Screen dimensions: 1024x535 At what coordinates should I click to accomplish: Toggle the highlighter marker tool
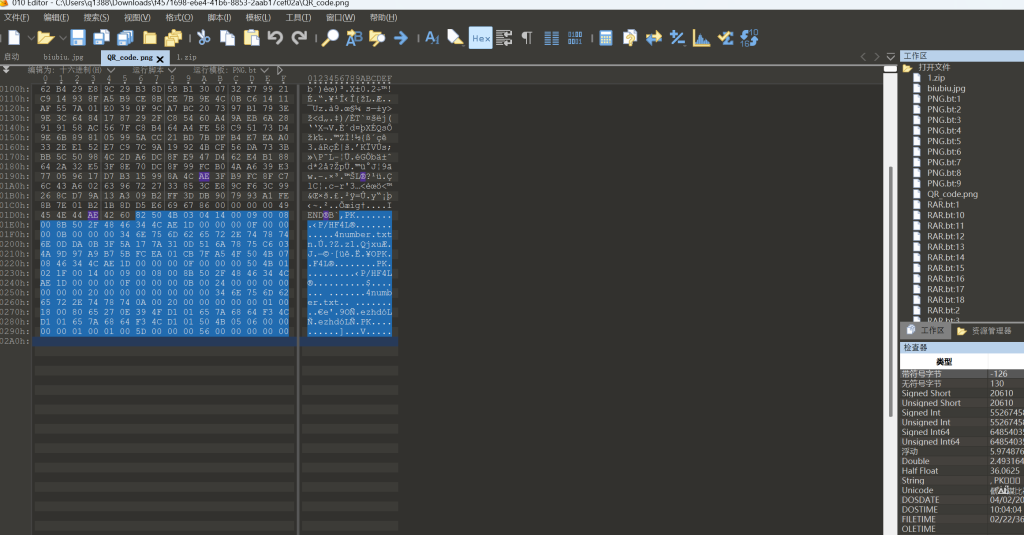[455, 38]
